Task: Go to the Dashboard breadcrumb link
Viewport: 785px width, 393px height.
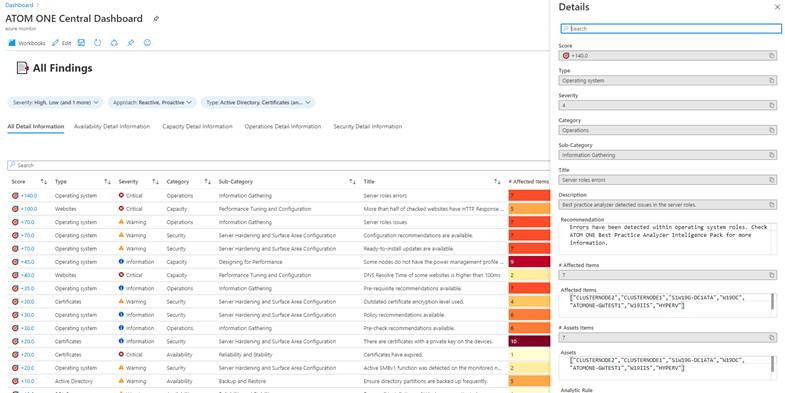Action: click(x=19, y=5)
